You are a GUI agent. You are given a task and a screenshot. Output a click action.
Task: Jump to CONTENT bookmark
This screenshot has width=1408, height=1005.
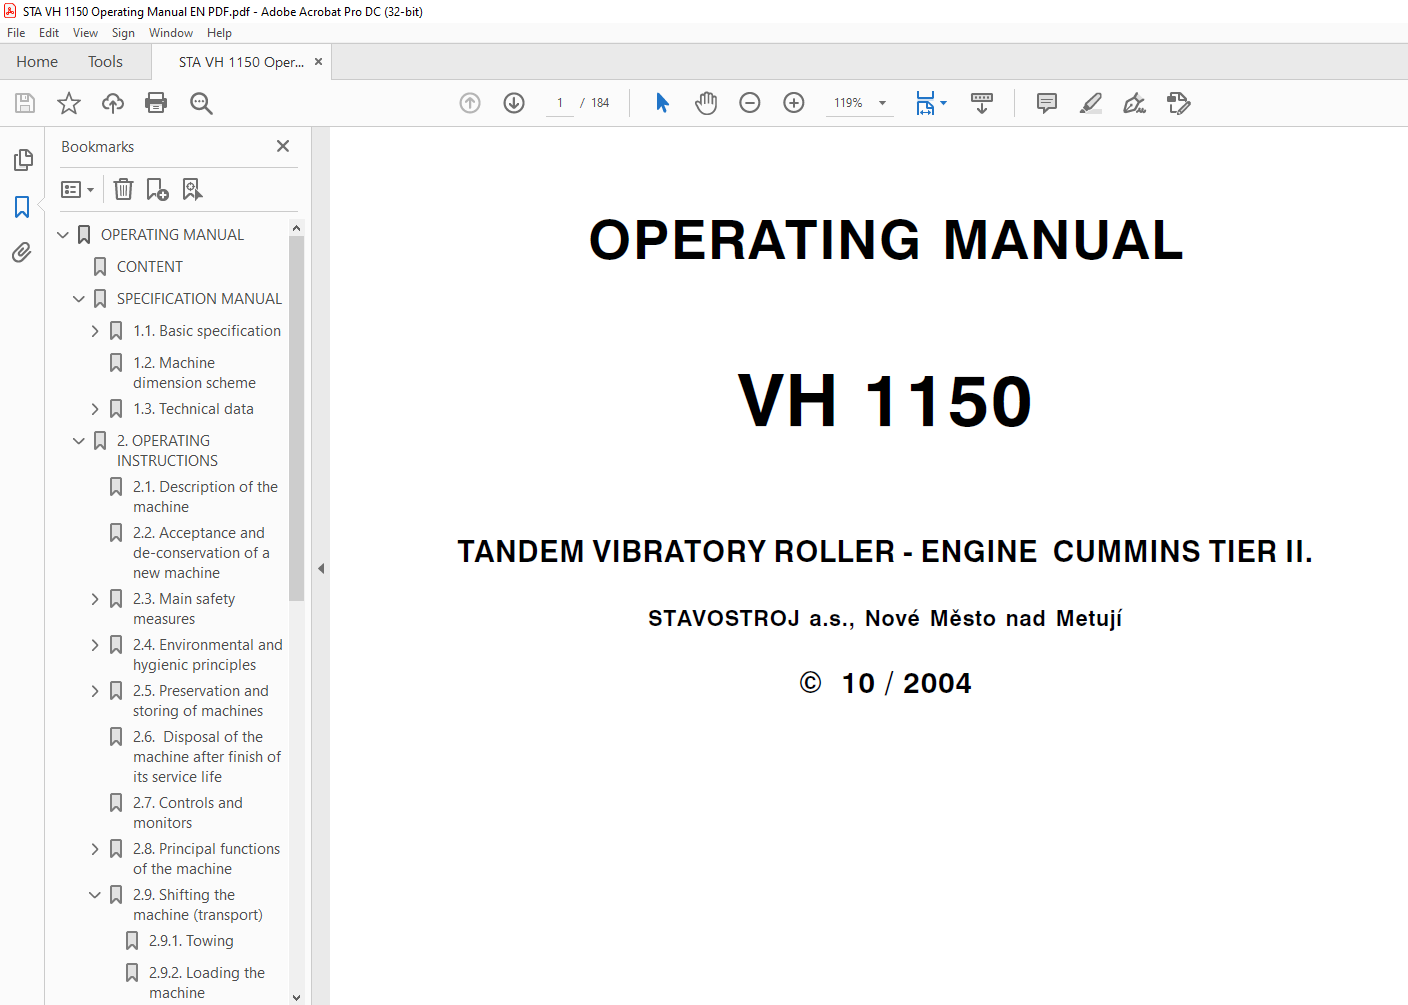[150, 267]
